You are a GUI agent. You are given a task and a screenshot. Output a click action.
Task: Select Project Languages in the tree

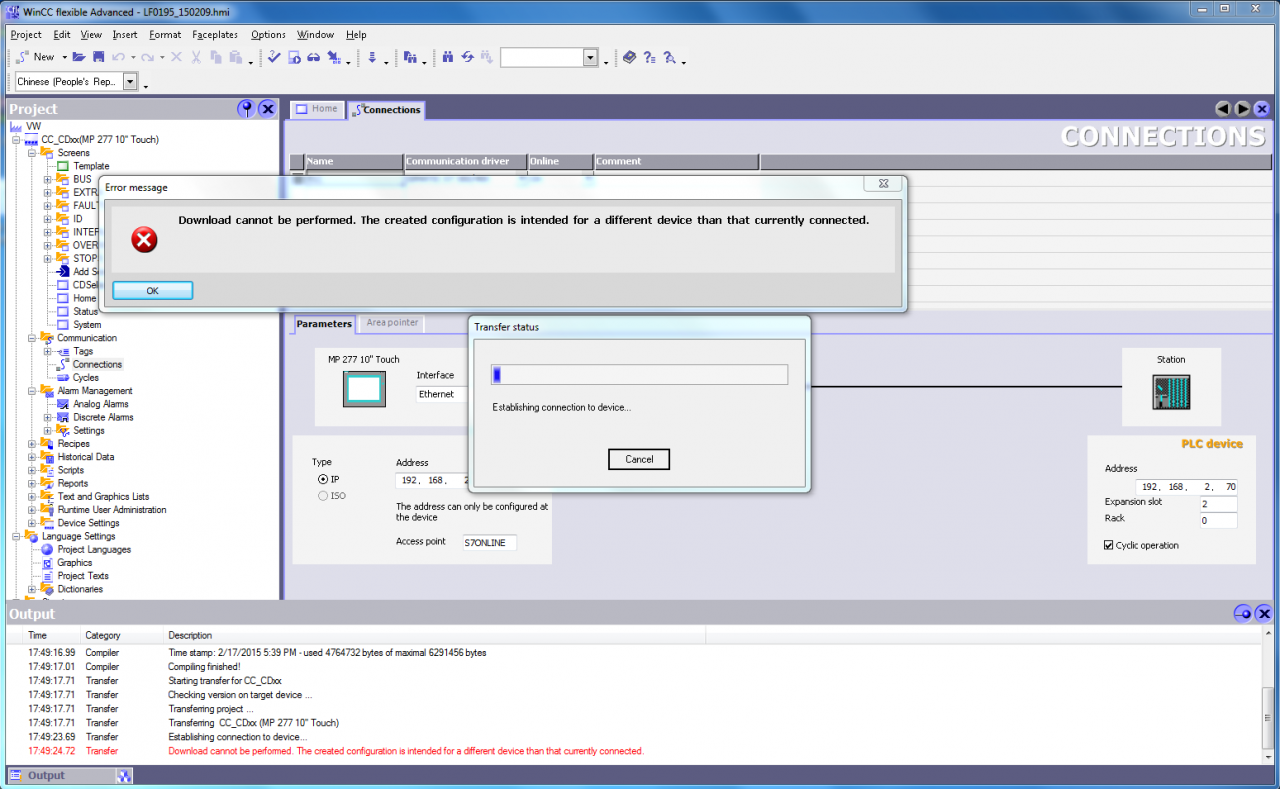94,549
